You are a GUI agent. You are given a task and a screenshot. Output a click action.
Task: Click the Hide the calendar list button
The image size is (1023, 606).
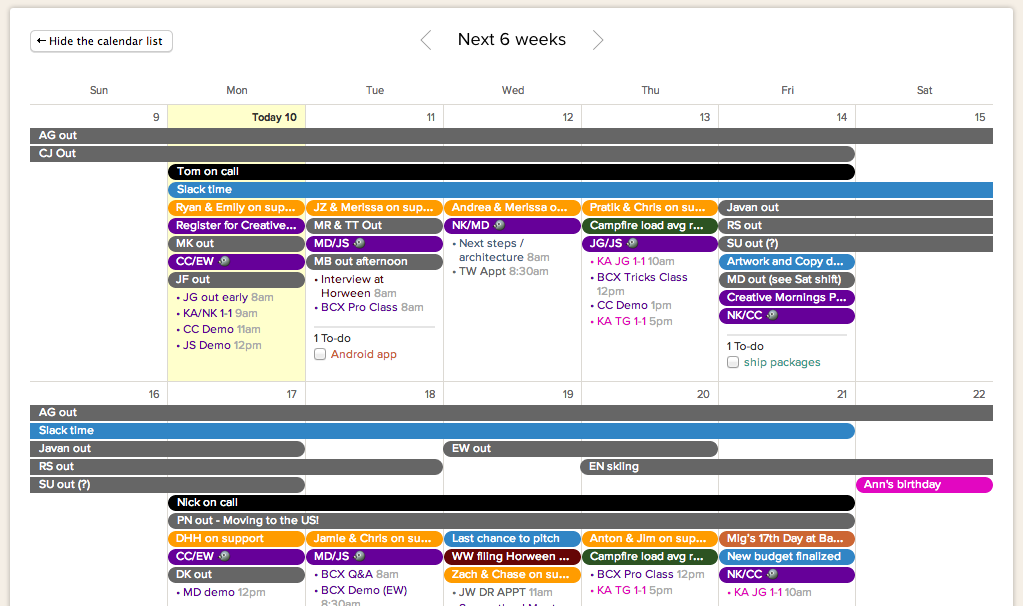coord(100,41)
